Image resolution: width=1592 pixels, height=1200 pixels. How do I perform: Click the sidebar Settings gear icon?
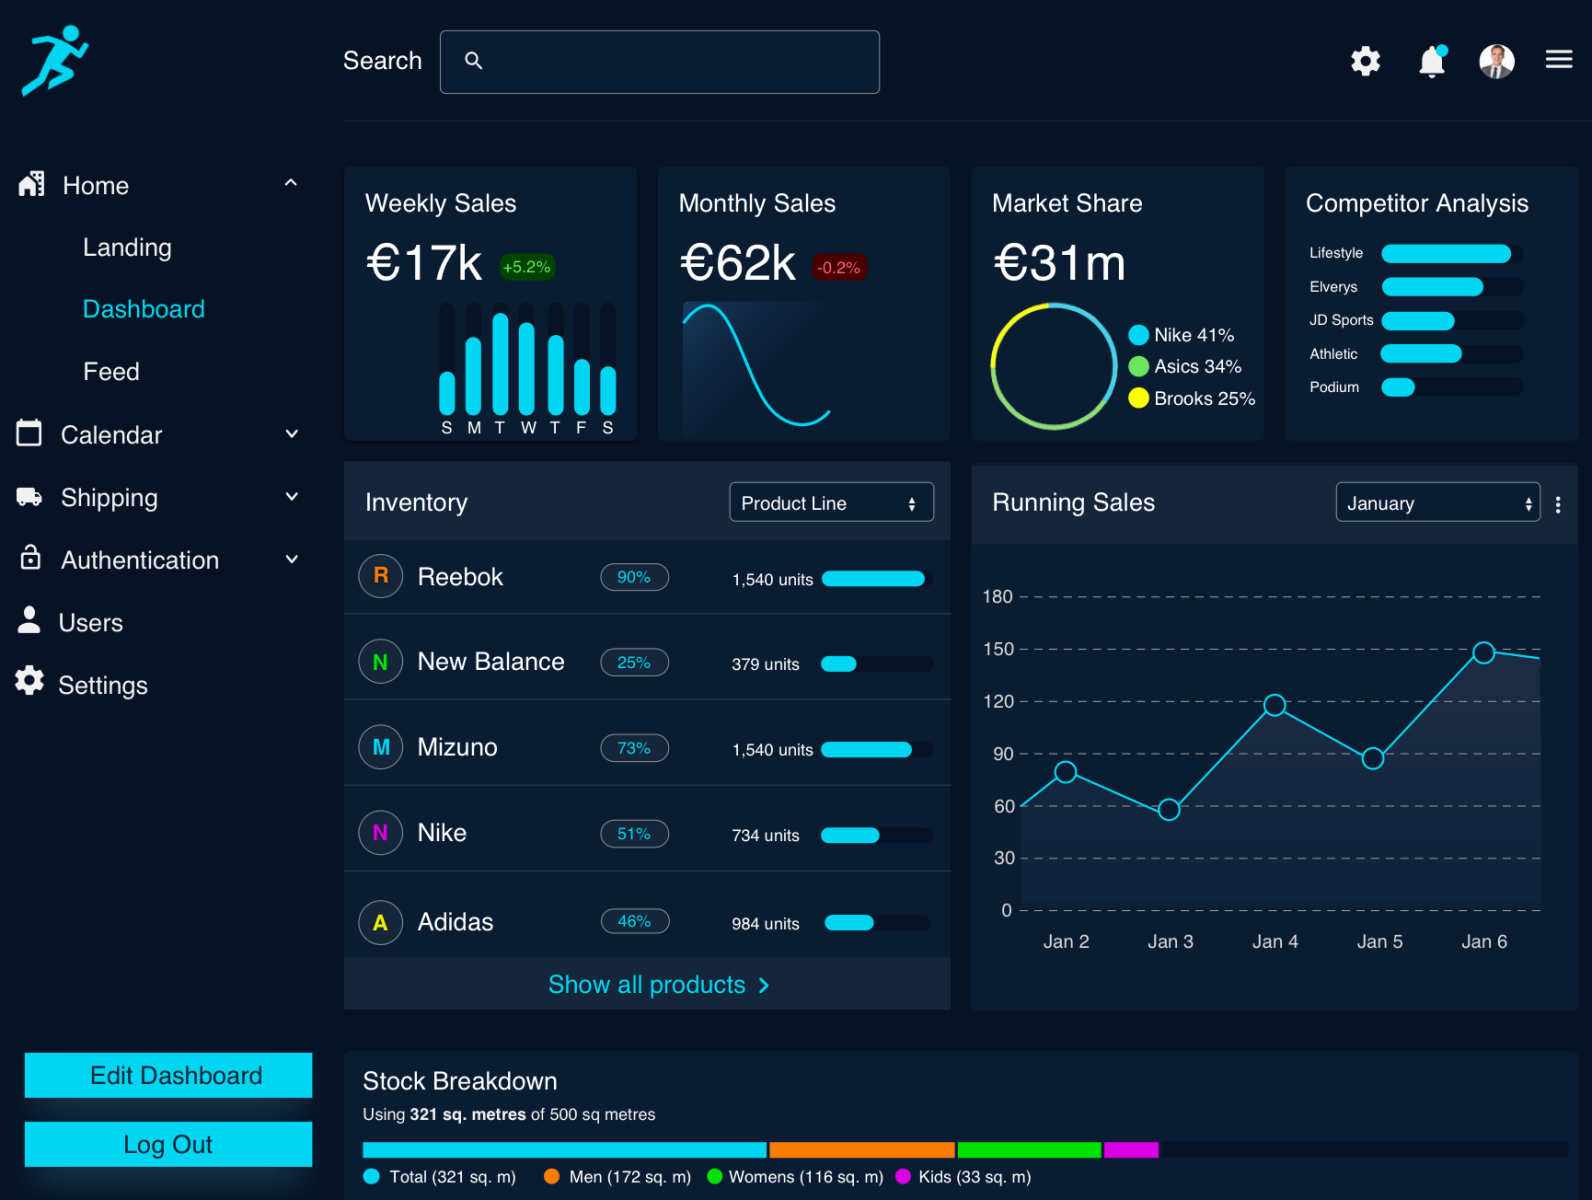pyautogui.click(x=29, y=681)
